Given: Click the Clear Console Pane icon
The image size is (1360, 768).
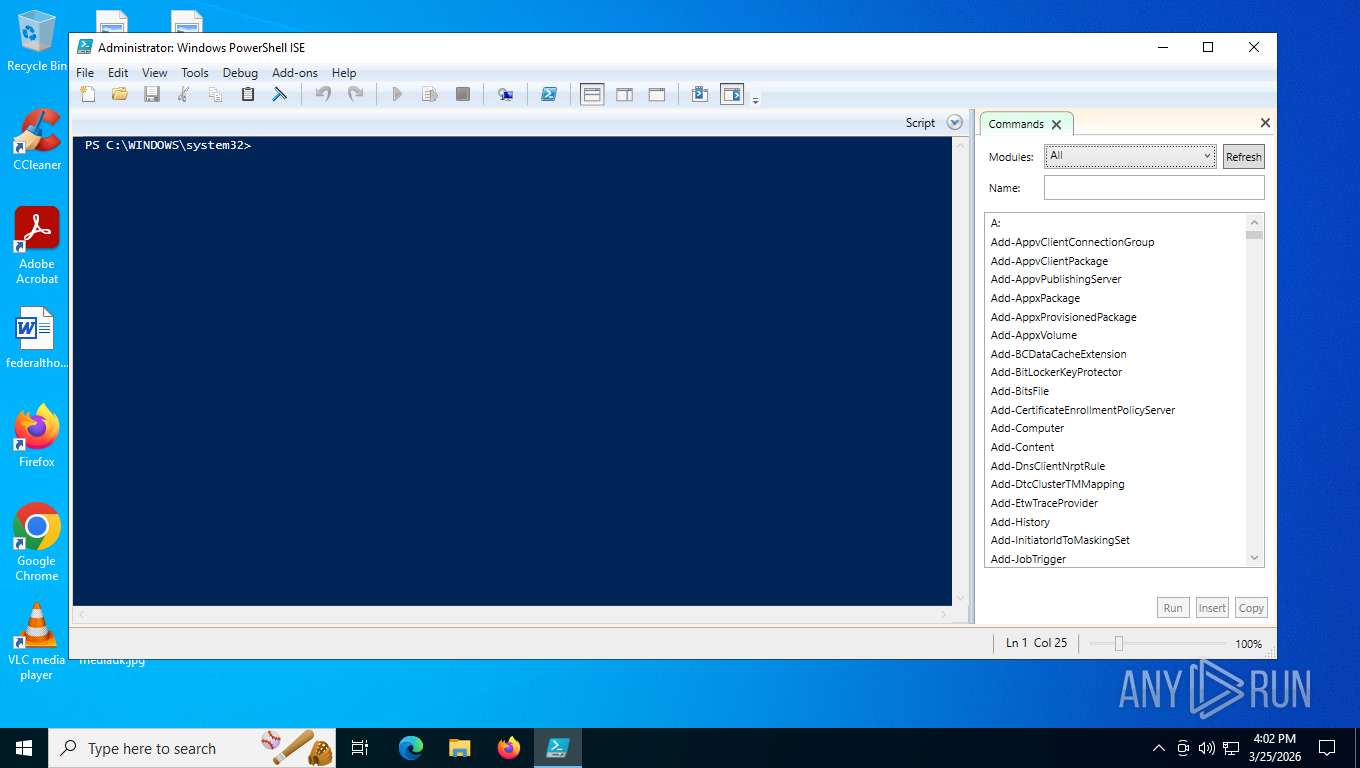Looking at the screenshot, I should 280,94.
